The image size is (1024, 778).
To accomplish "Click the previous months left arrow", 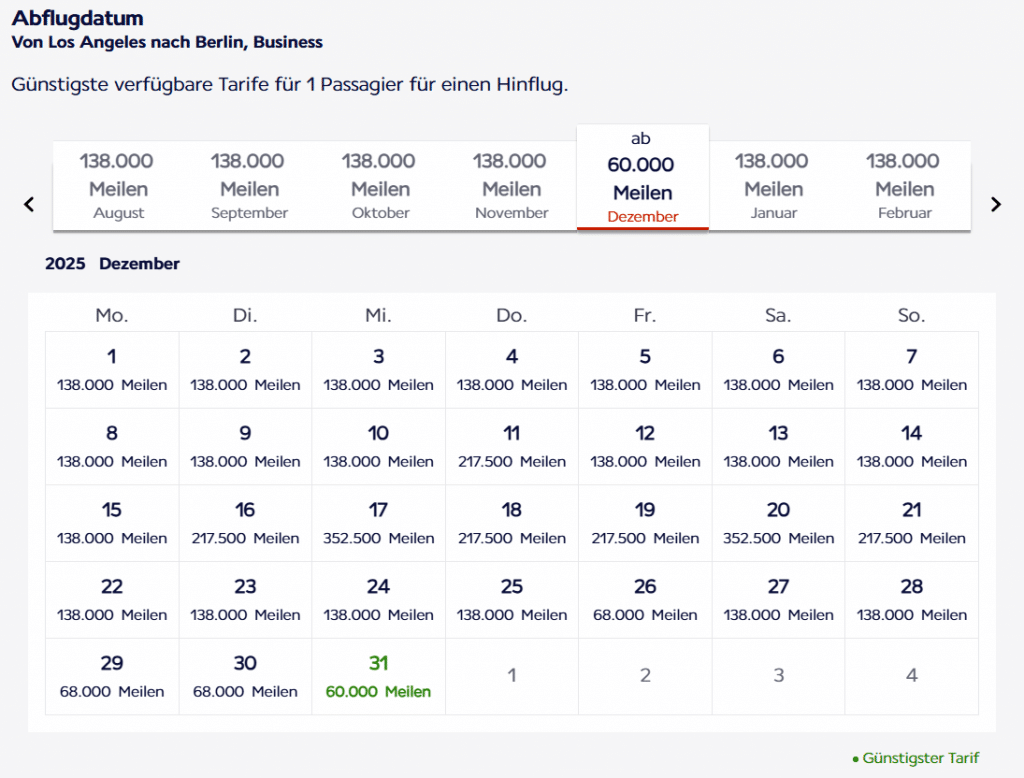I will coord(29,204).
